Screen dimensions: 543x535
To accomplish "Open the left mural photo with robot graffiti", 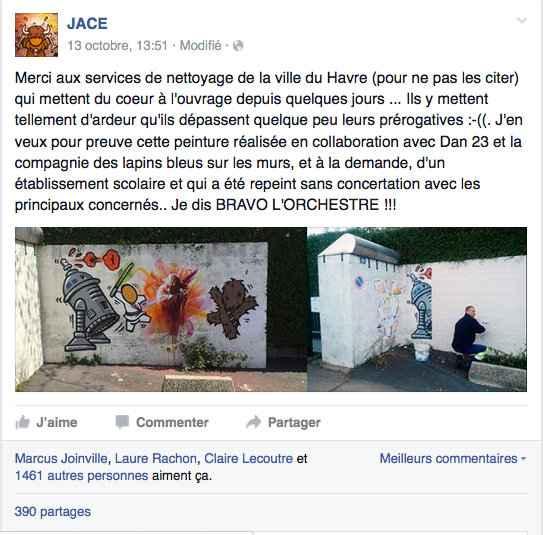I will click(x=161, y=309).
